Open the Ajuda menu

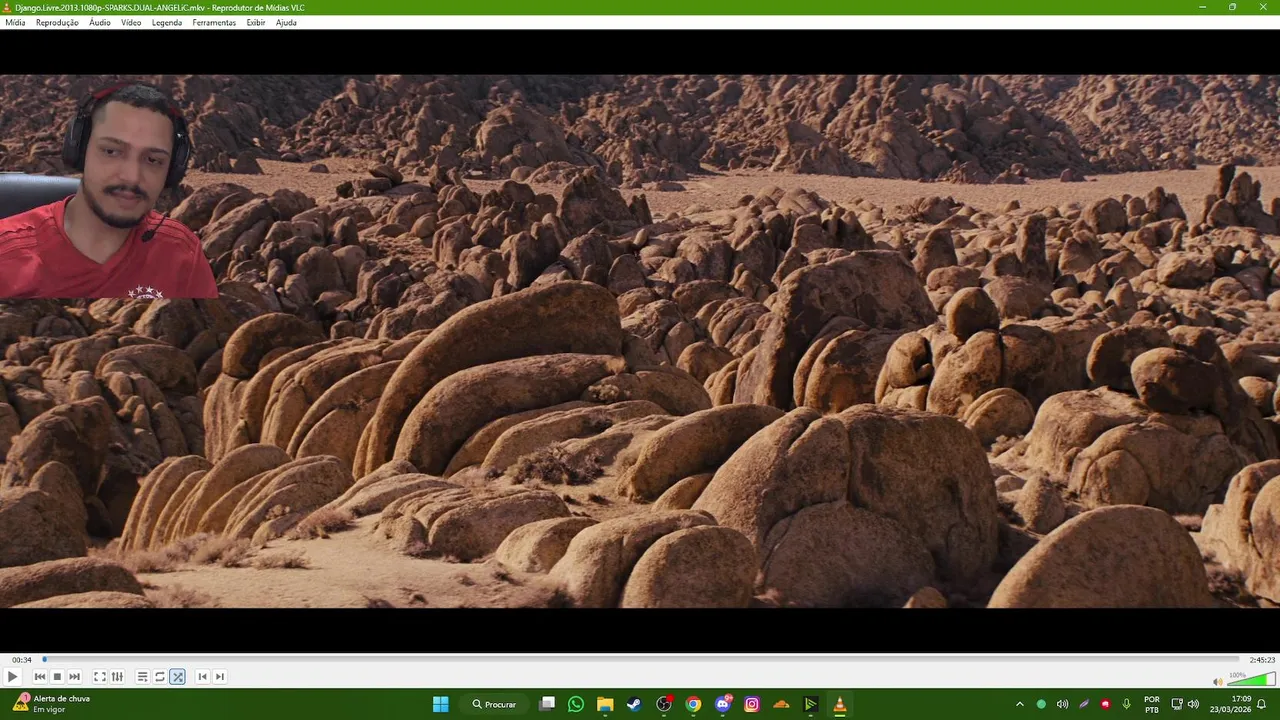(x=286, y=22)
